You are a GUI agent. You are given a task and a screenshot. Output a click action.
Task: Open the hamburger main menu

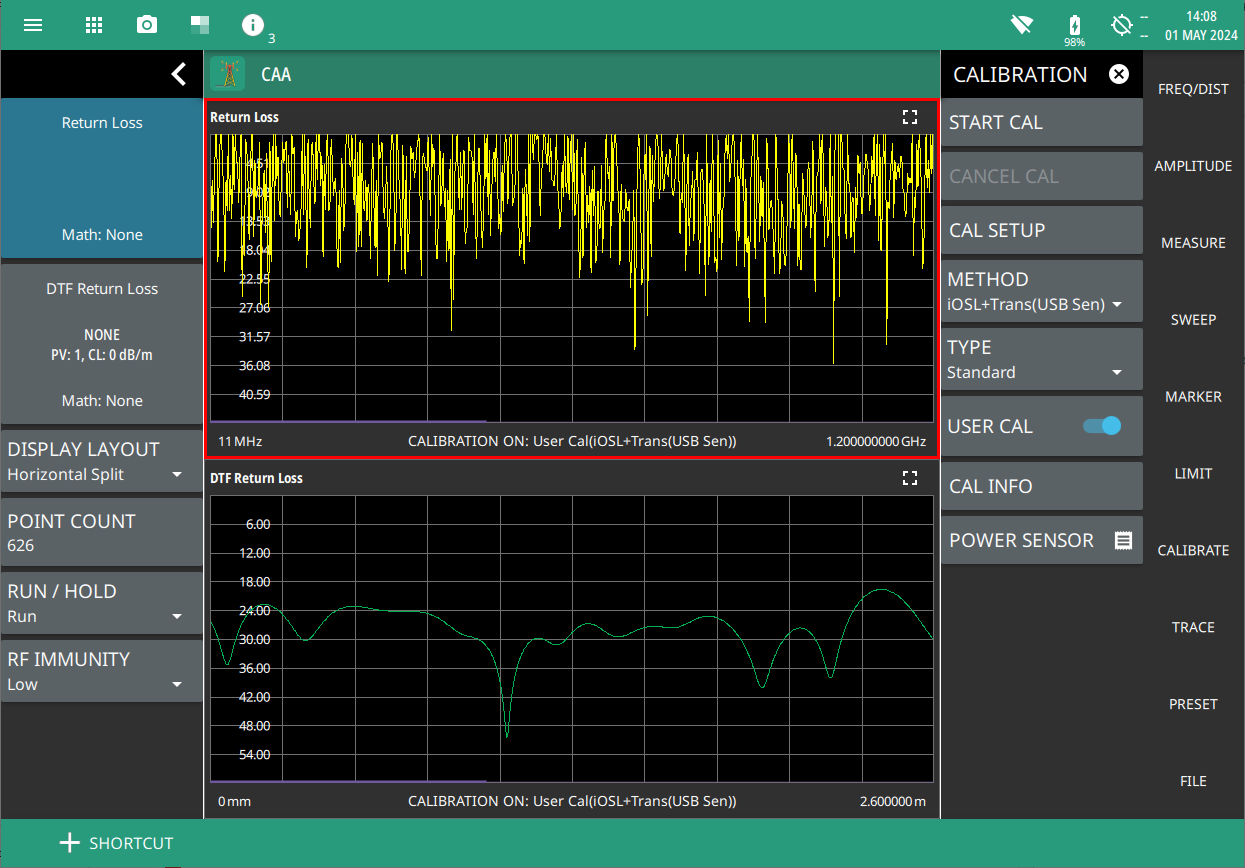pyautogui.click(x=33, y=25)
